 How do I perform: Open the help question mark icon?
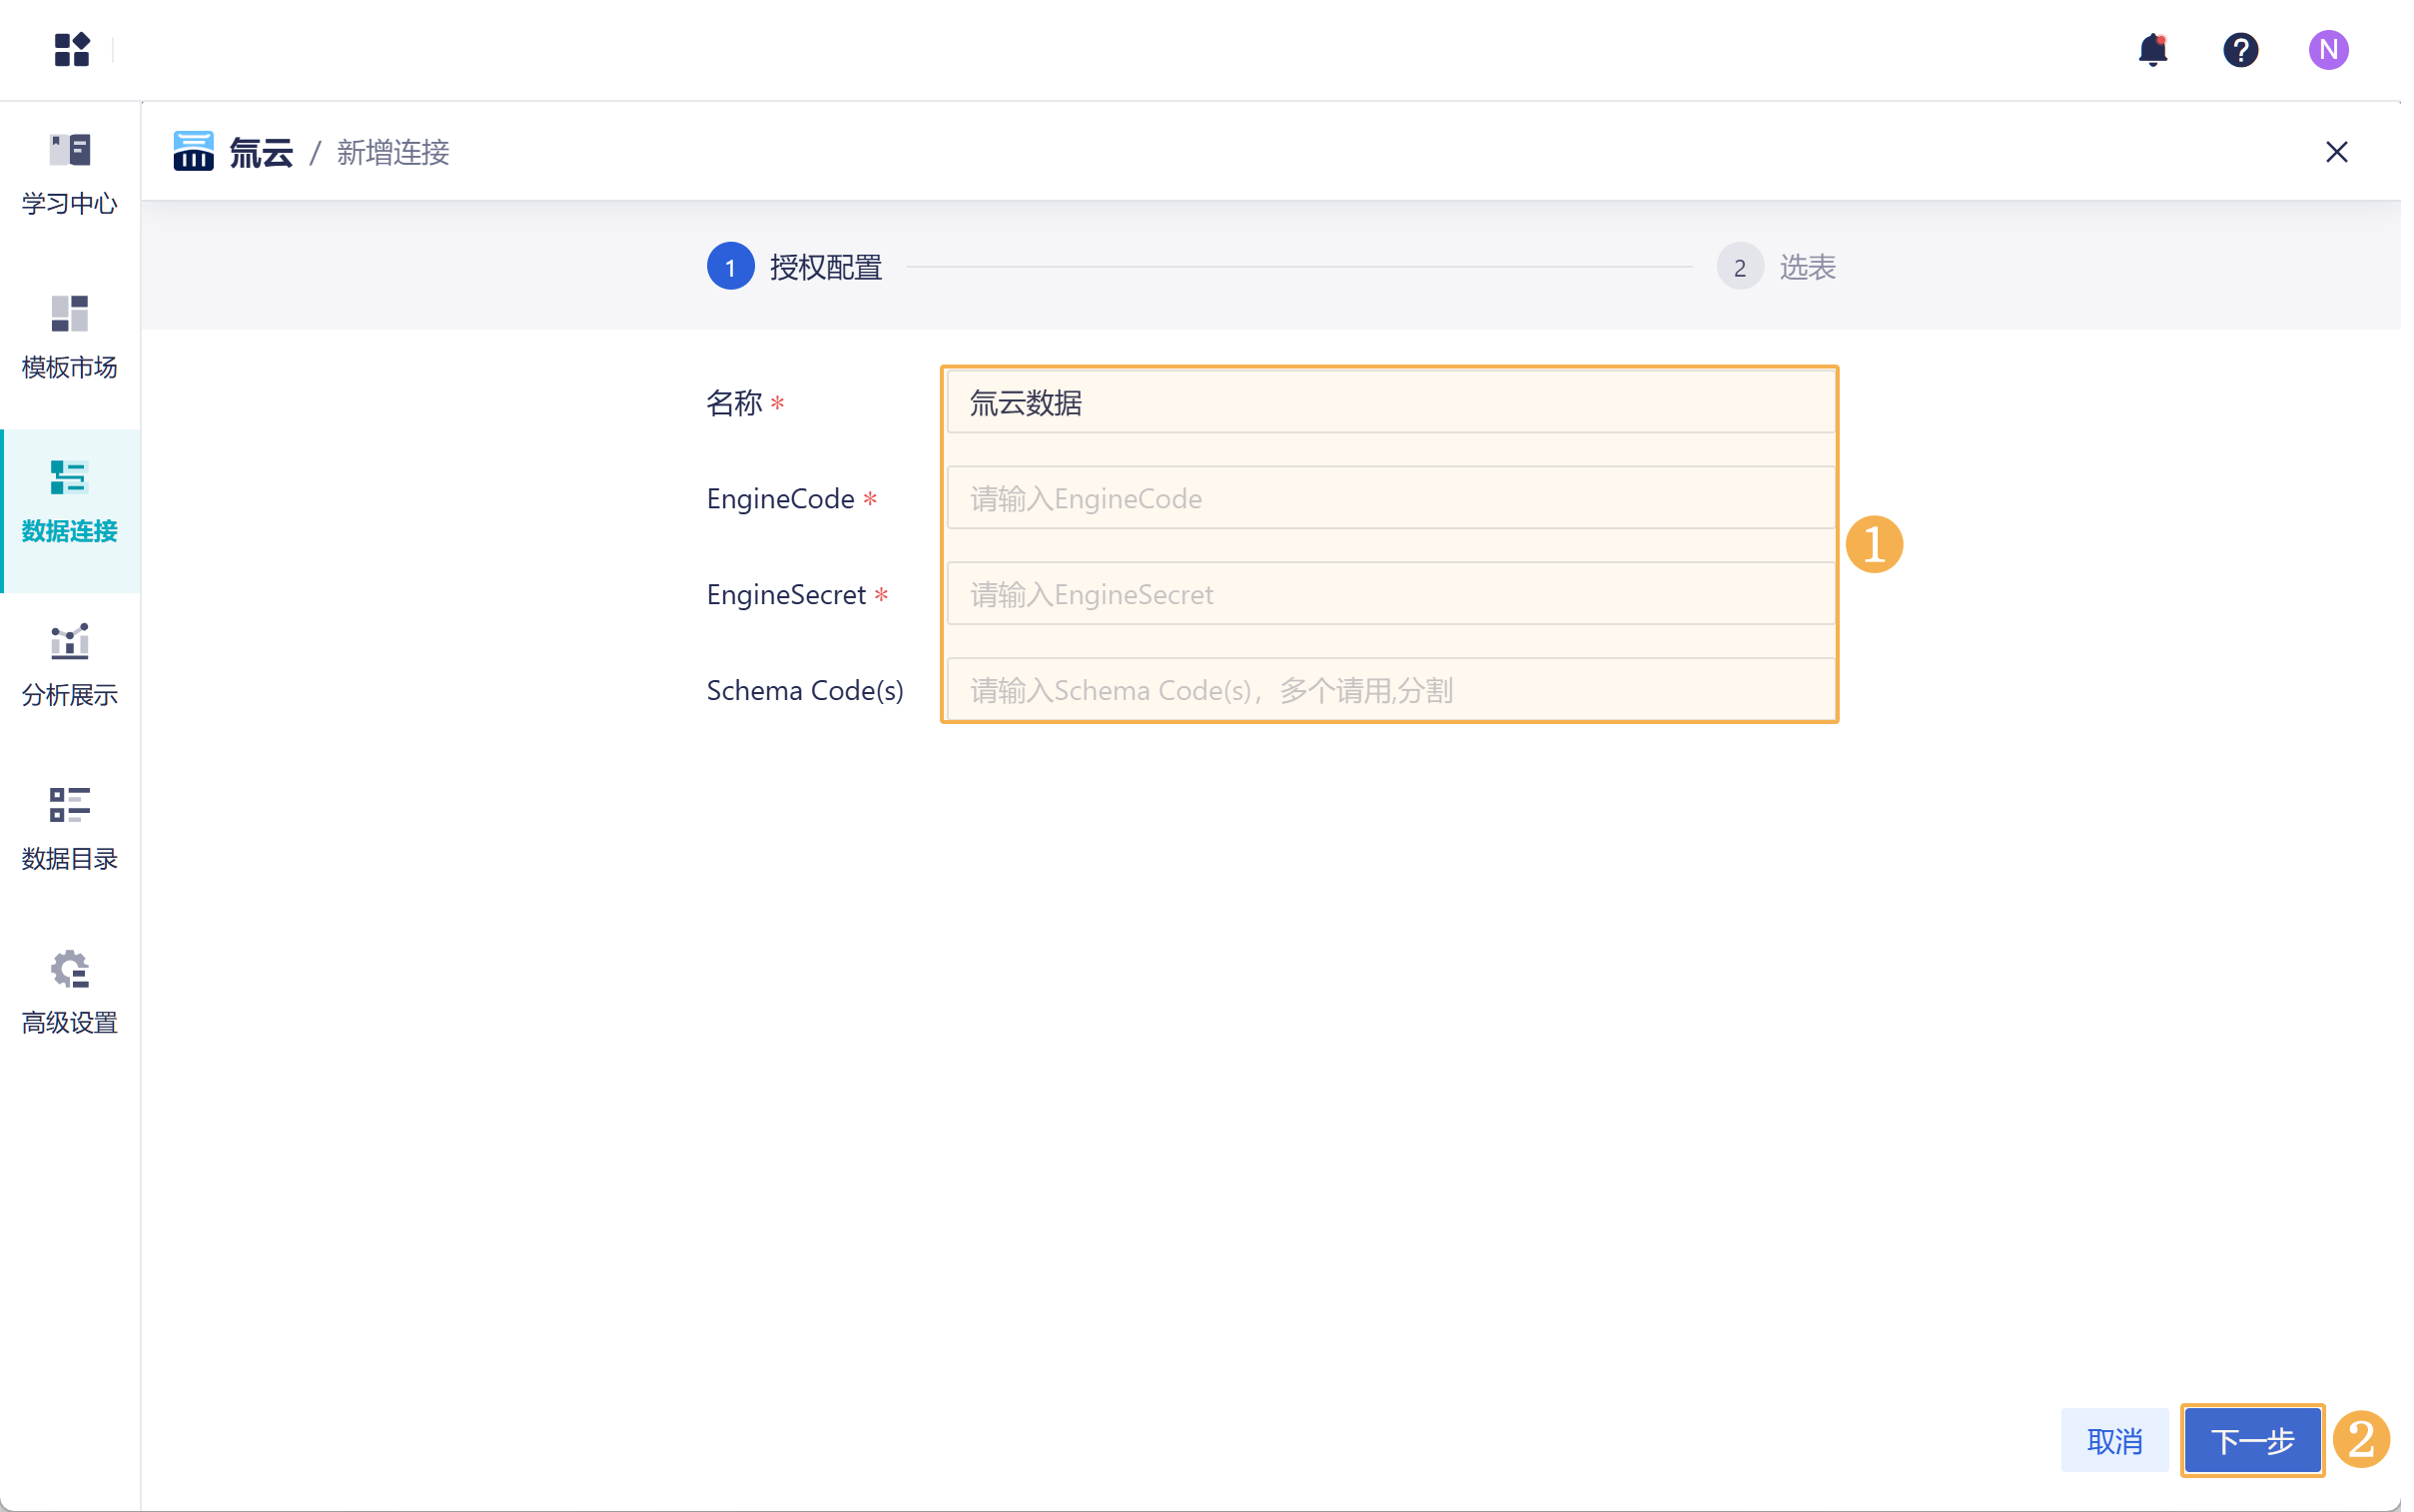point(2240,49)
